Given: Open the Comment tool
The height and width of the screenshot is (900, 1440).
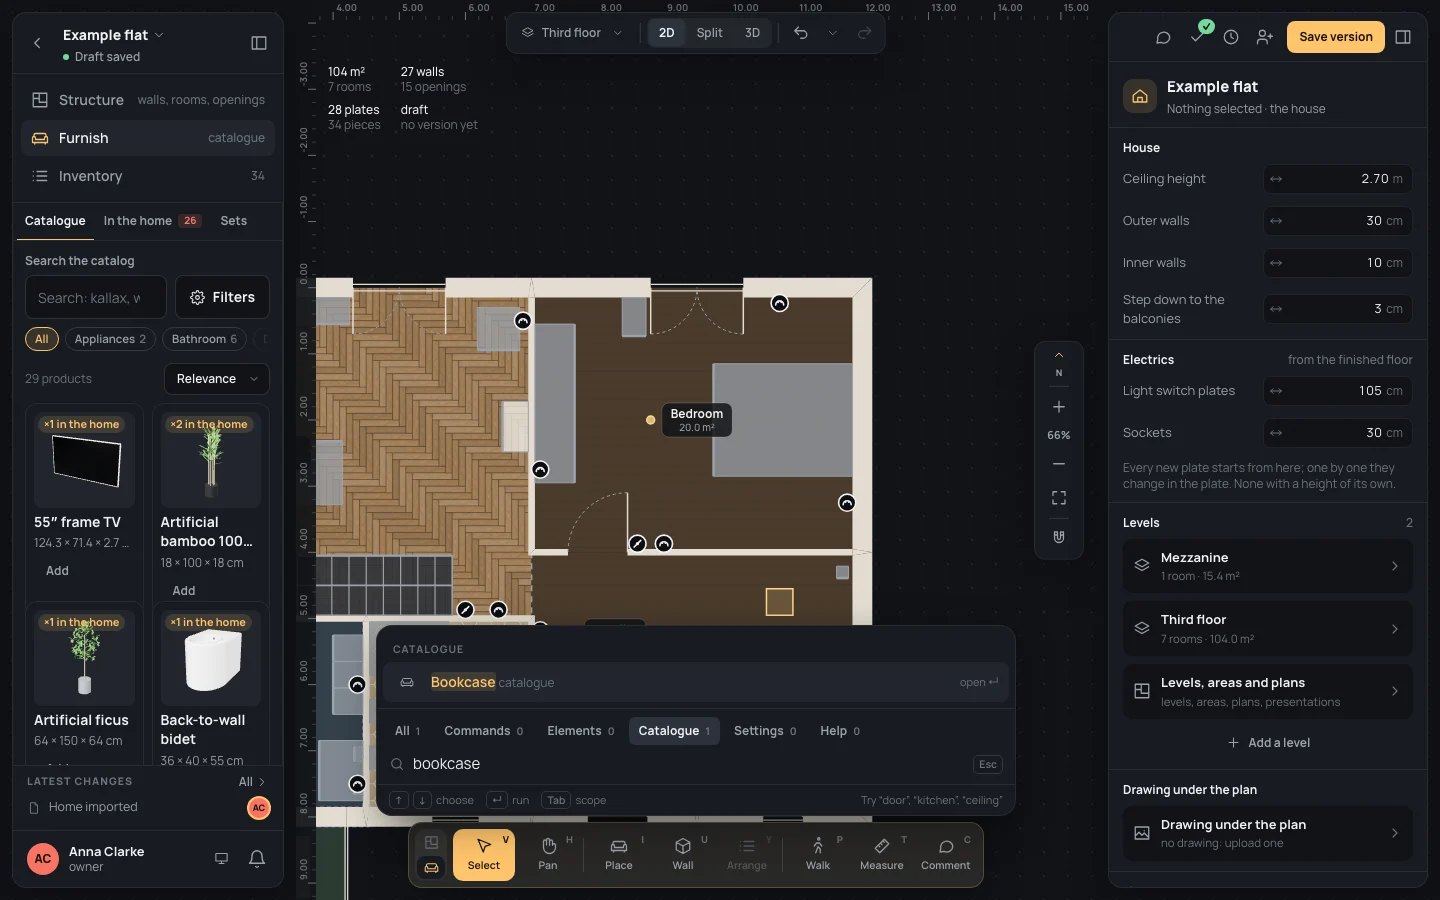Looking at the screenshot, I should tap(945, 854).
